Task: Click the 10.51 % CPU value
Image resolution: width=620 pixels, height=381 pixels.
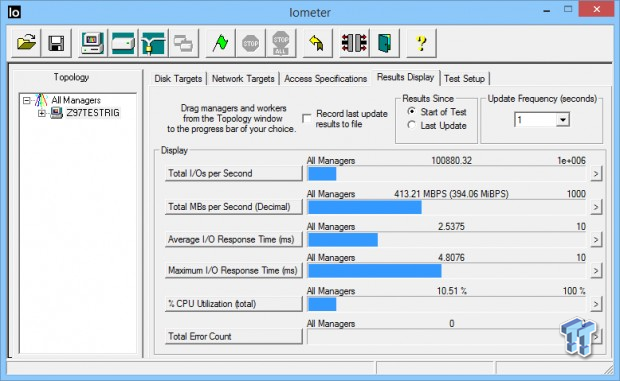Action: pyautogui.click(x=452, y=291)
